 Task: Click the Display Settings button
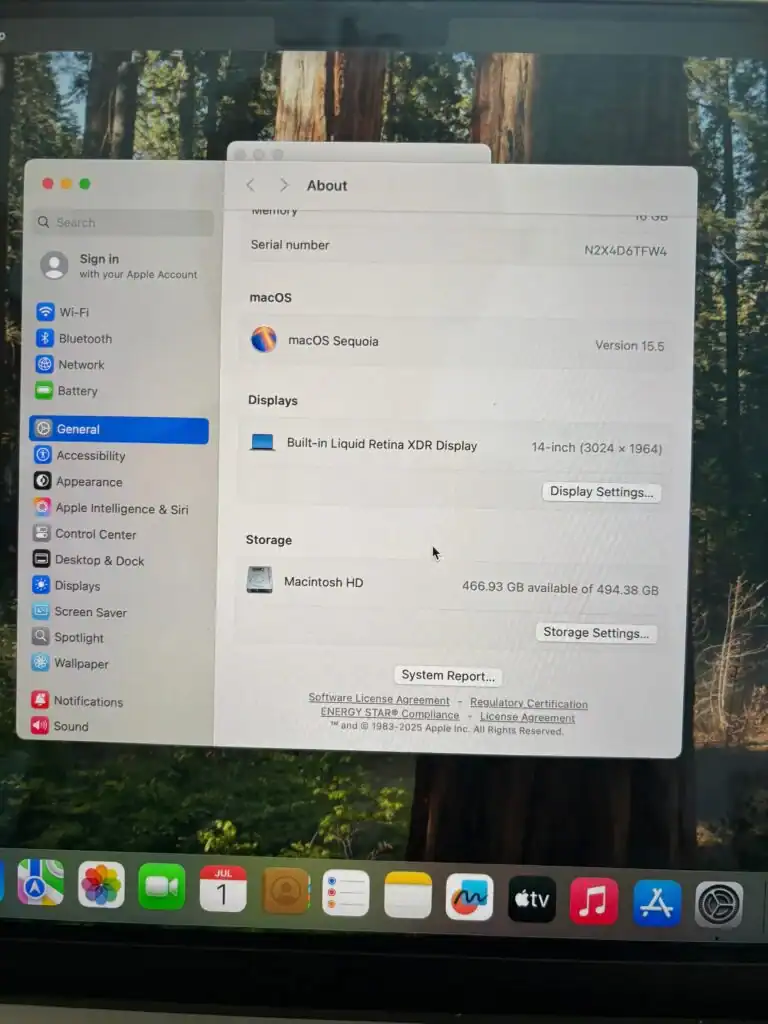point(601,492)
